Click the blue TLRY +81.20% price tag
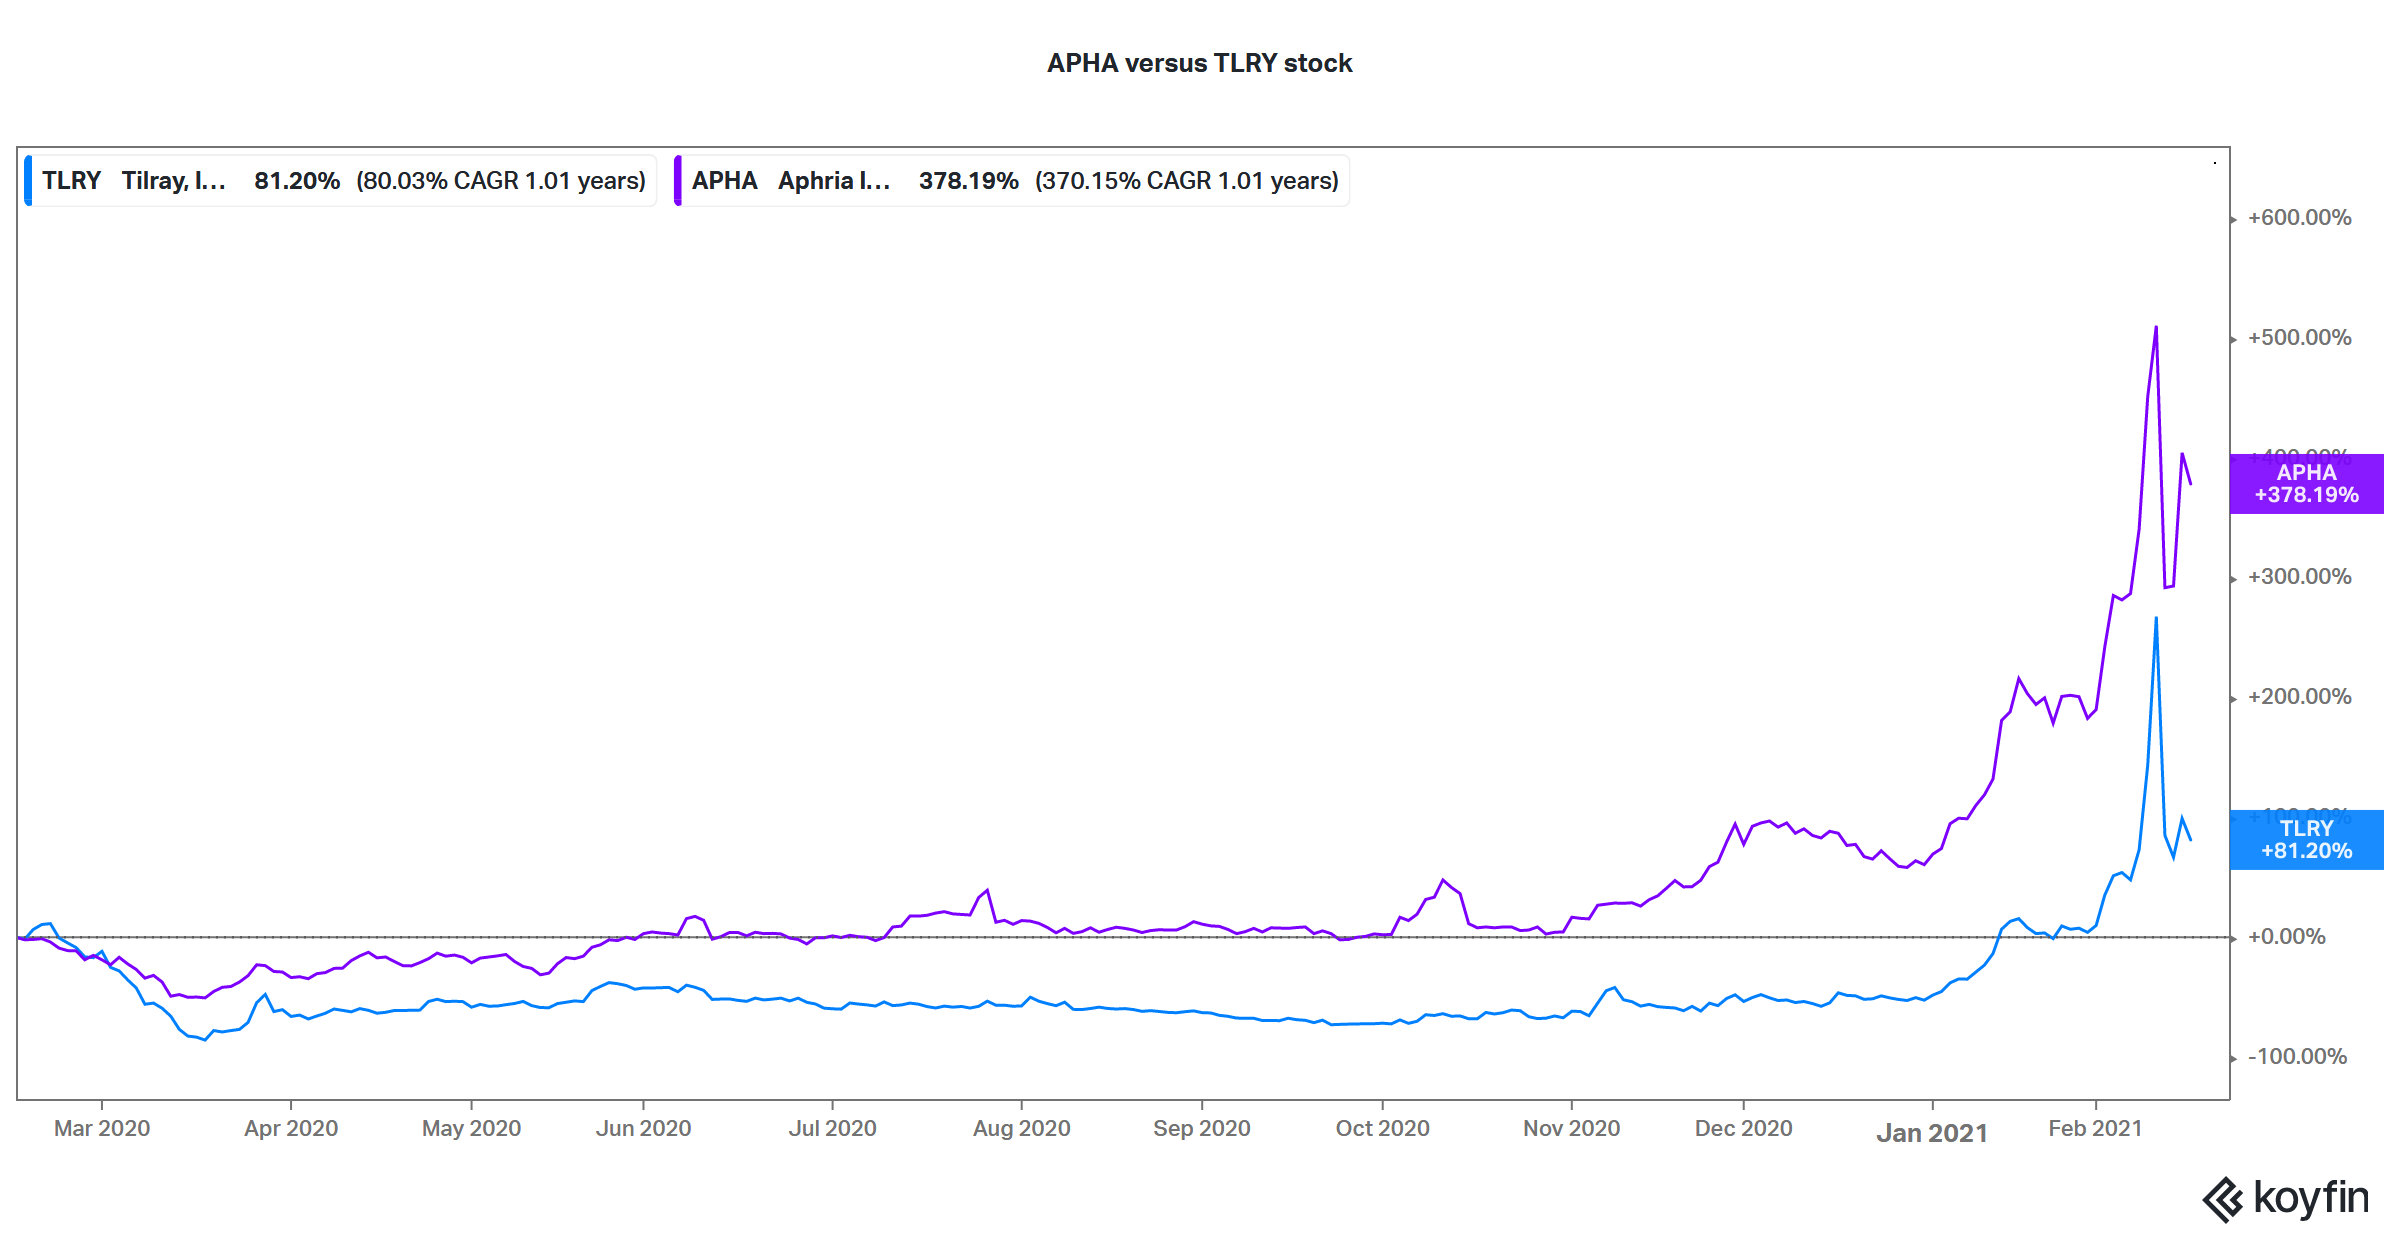The height and width of the screenshot is (1240, 2400). point(2306,840)
